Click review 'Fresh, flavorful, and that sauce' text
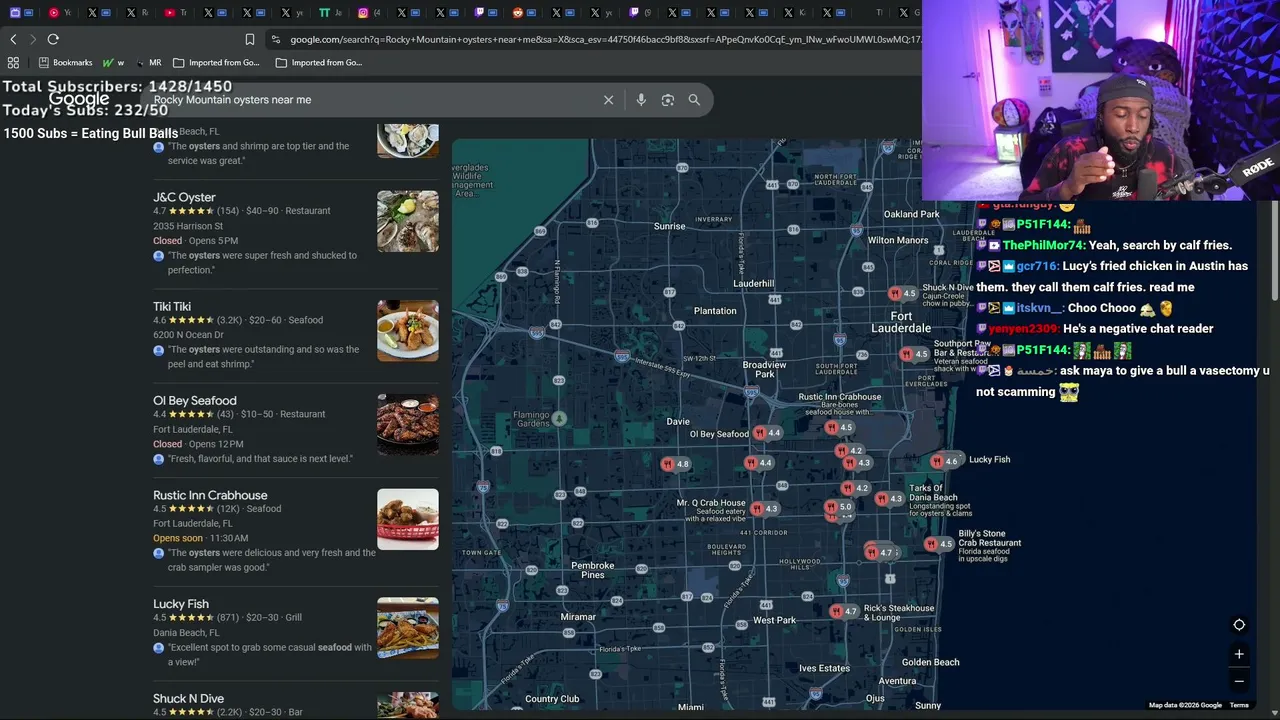The height and width of the screenshot is (720, 1280). point(260,459)
